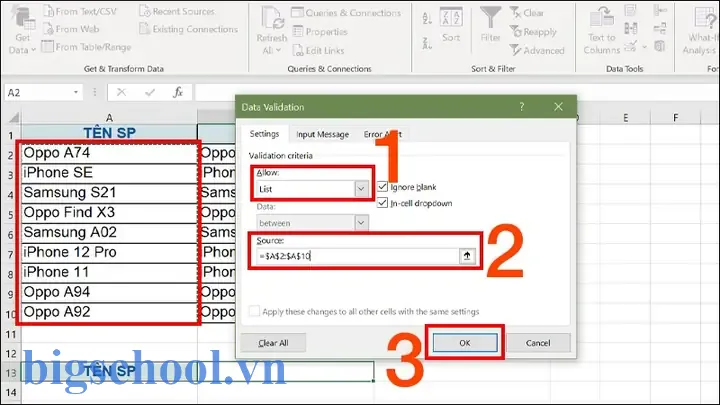
Task: Confirm entry with checkmark icon
Action: click(150, 93)
